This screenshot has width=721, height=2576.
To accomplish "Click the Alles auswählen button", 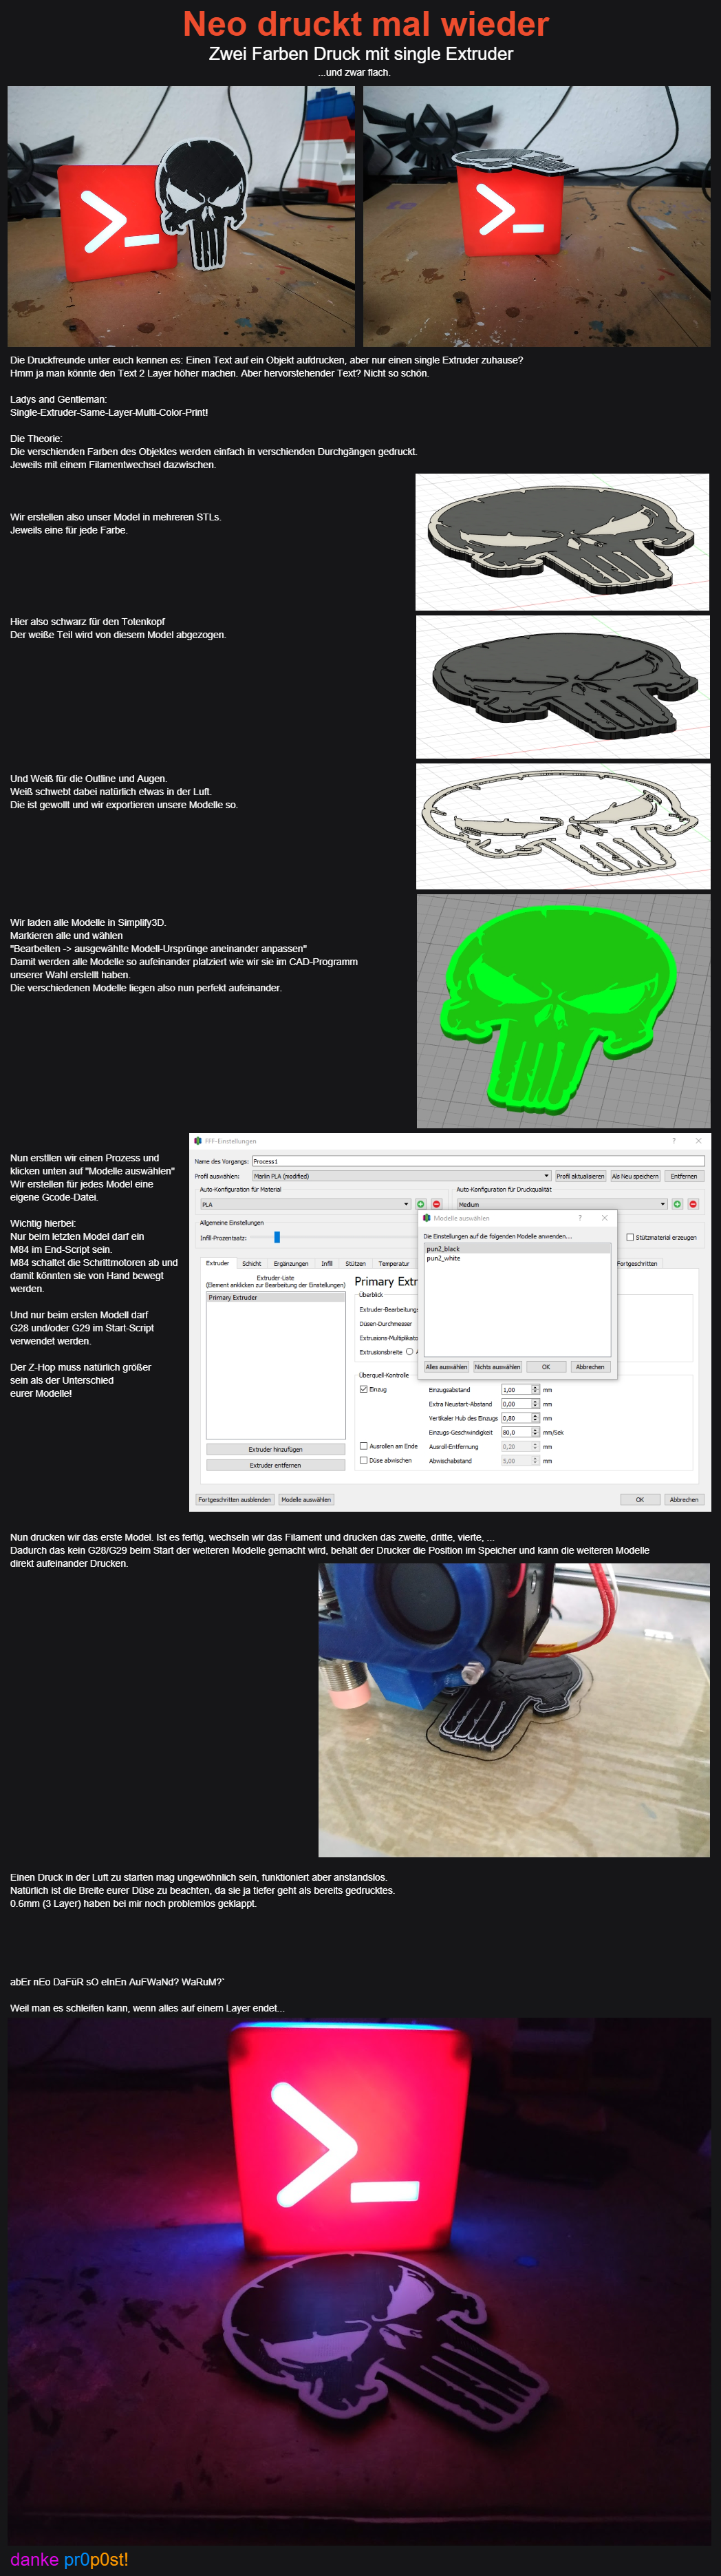I will 446,1367.
